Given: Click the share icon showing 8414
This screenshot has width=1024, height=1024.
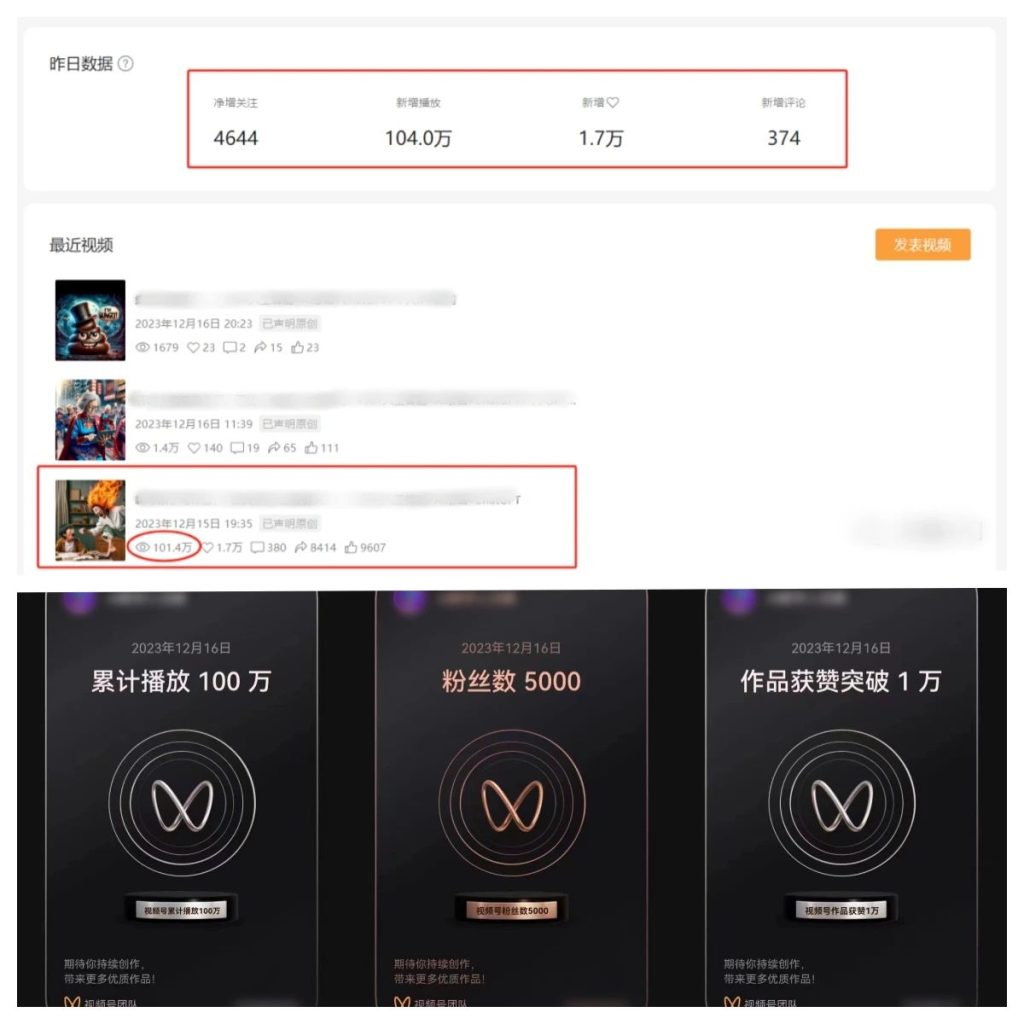Looking at the screenshot, I should (x=301, y=547).
